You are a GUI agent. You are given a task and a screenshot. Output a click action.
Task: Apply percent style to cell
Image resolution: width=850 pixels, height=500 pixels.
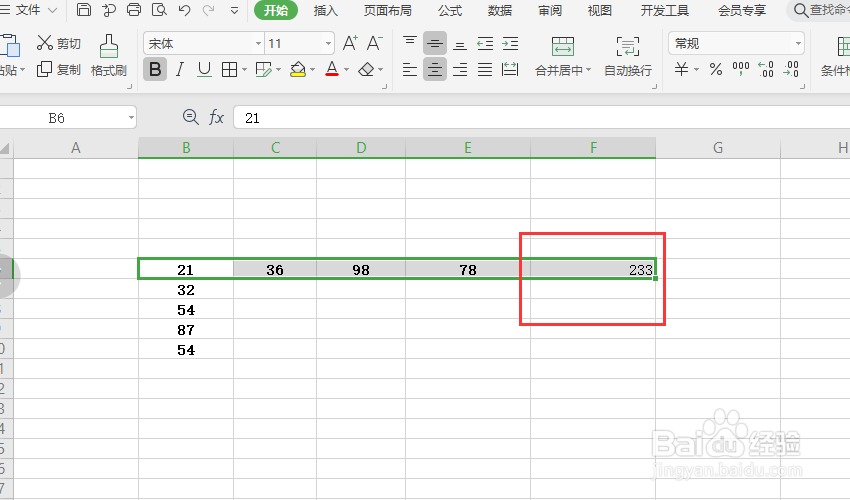[x=716, y=69]
